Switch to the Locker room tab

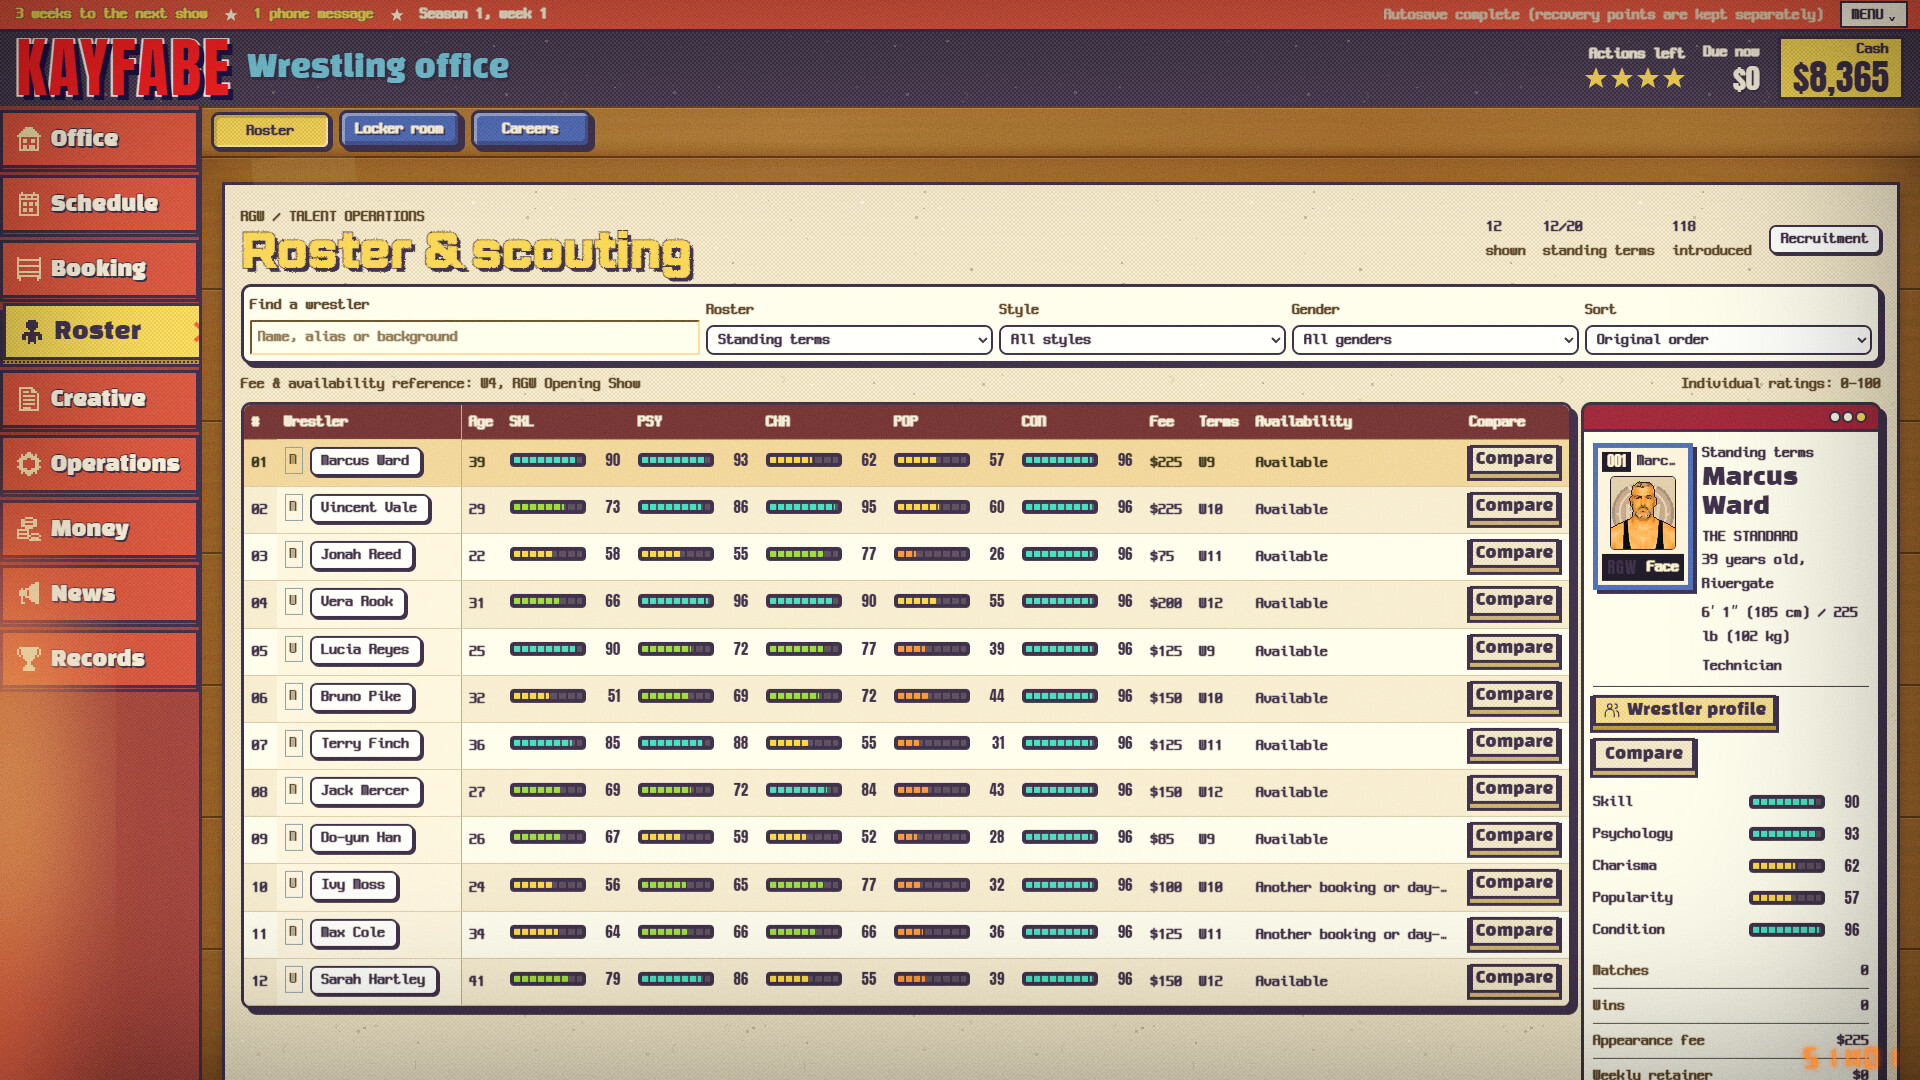[x=399, y=129]
